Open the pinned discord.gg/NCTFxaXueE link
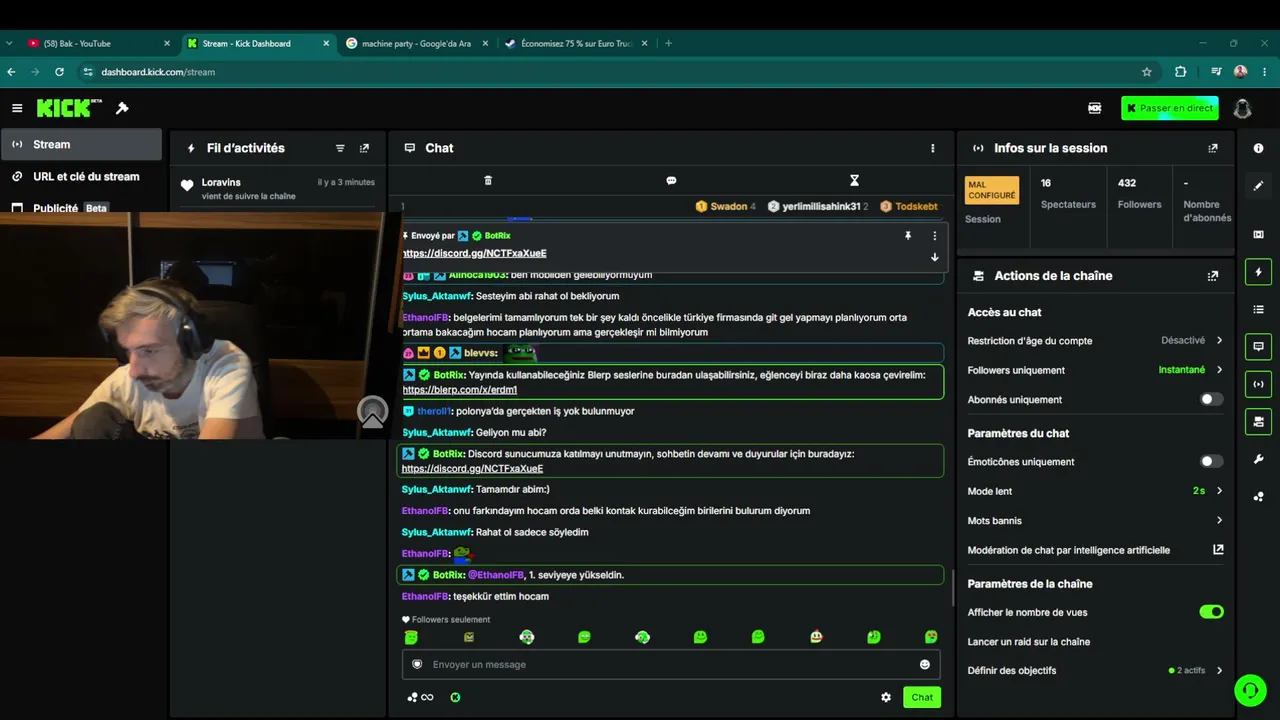This screenshot has height=720, width=1280. tap(474, 253)
